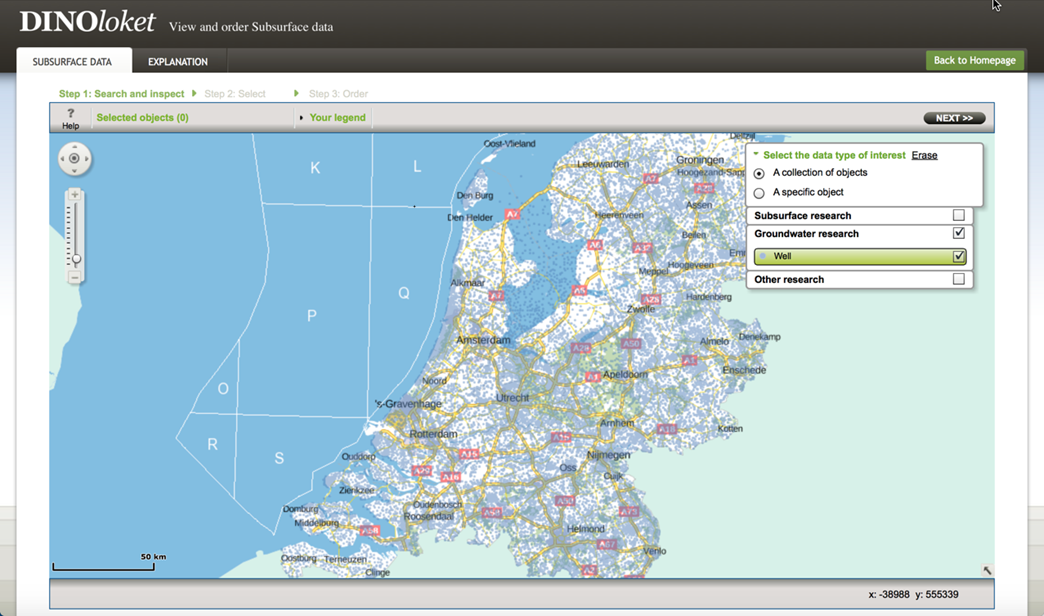Select the 'A specific object' radio option
1044x616 pixels.
[759, 193]
